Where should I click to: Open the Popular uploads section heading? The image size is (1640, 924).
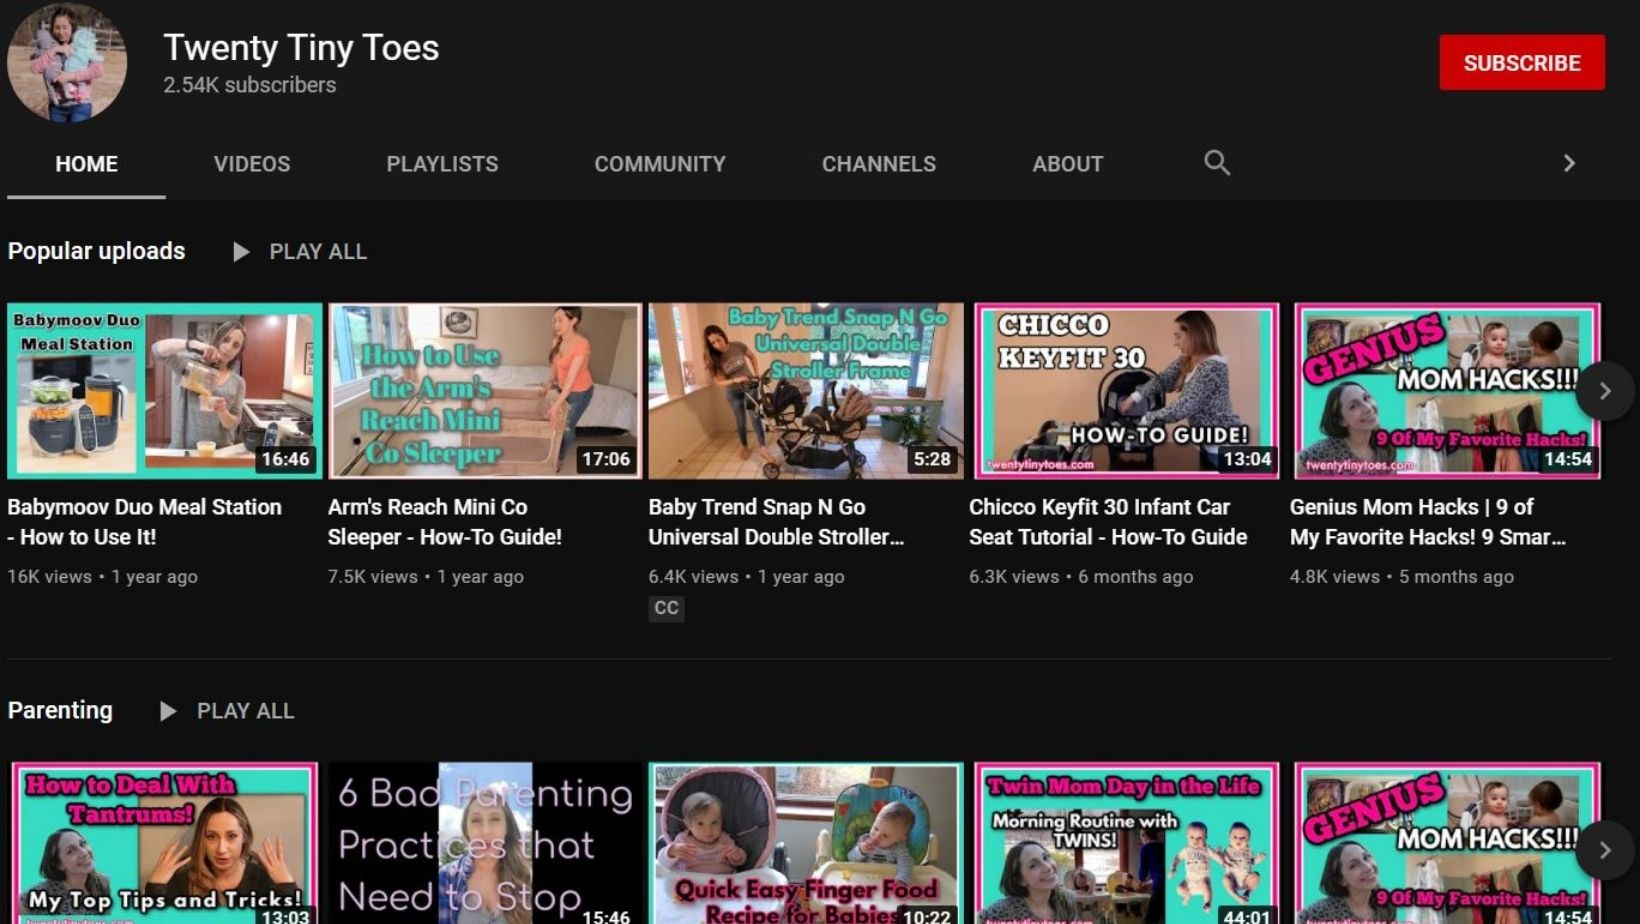(96, 251)
